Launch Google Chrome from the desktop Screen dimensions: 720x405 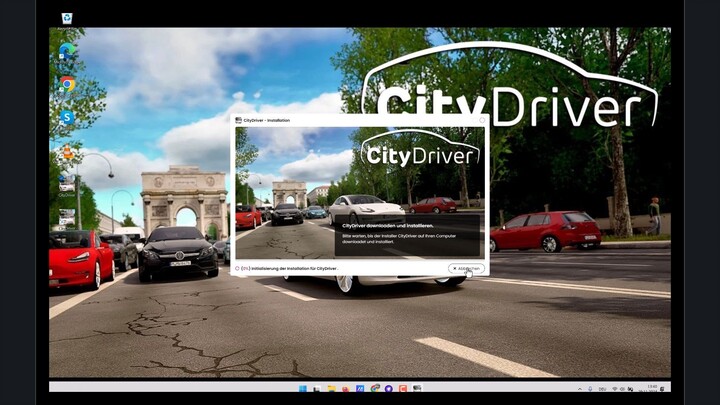click(x=67, y=84)
